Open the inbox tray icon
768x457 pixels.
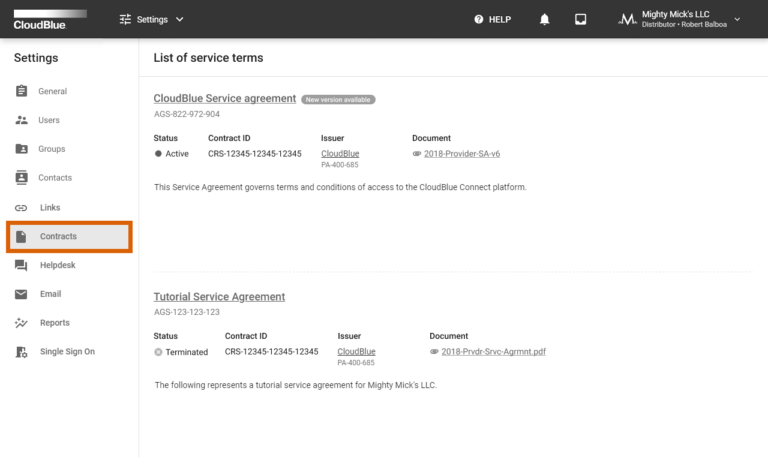tap(580, 19)
